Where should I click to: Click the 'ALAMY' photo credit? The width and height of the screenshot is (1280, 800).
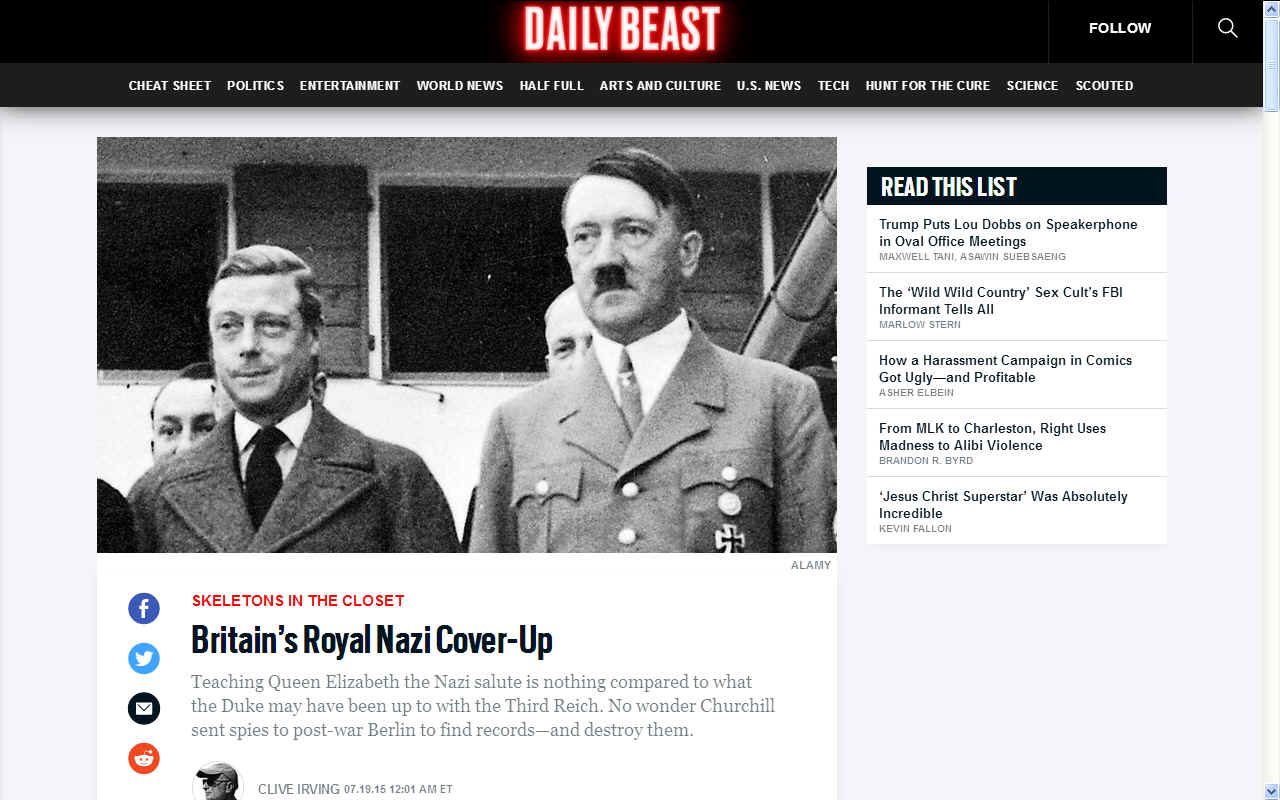[811, 565]
